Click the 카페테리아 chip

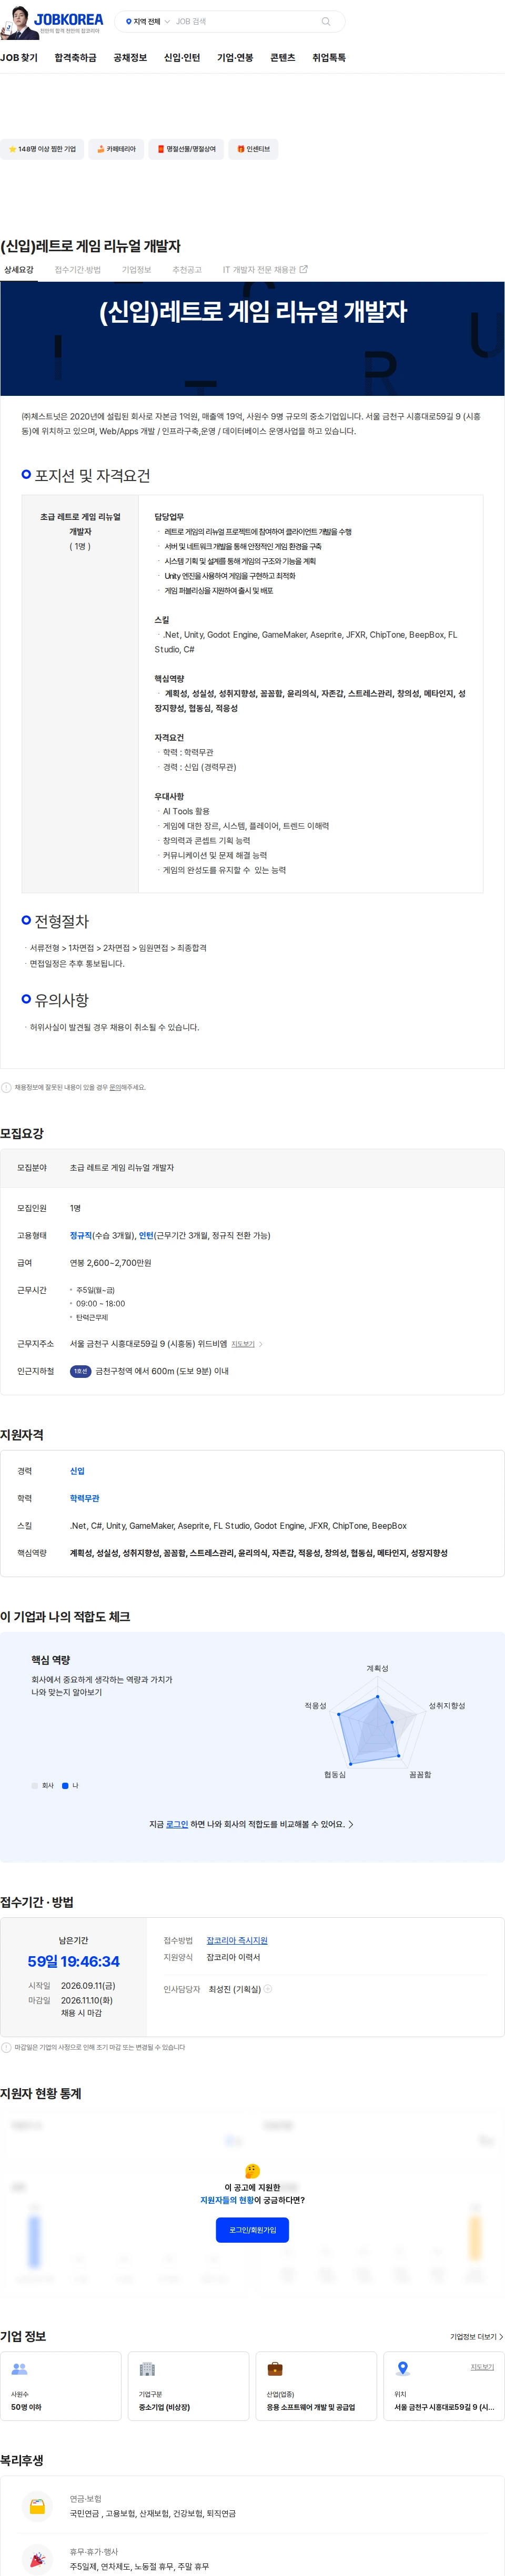(x=116, y=149)
